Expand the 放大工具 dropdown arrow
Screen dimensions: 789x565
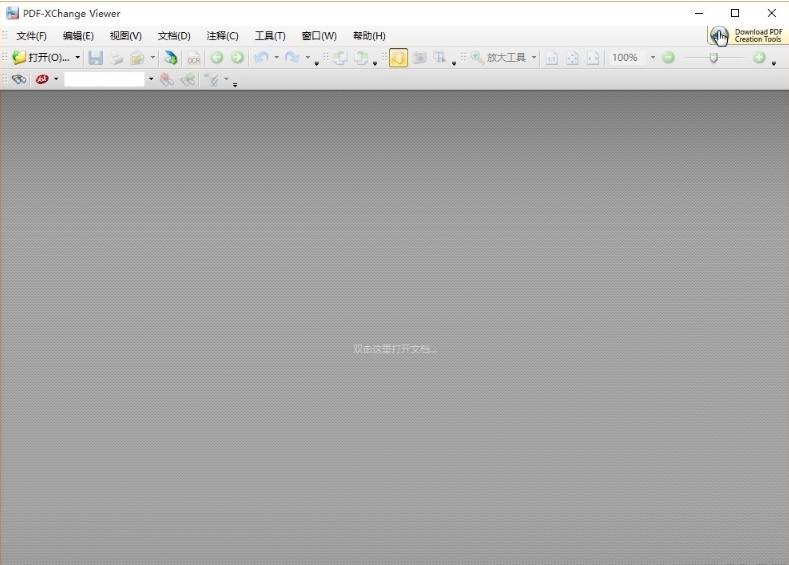534,57
